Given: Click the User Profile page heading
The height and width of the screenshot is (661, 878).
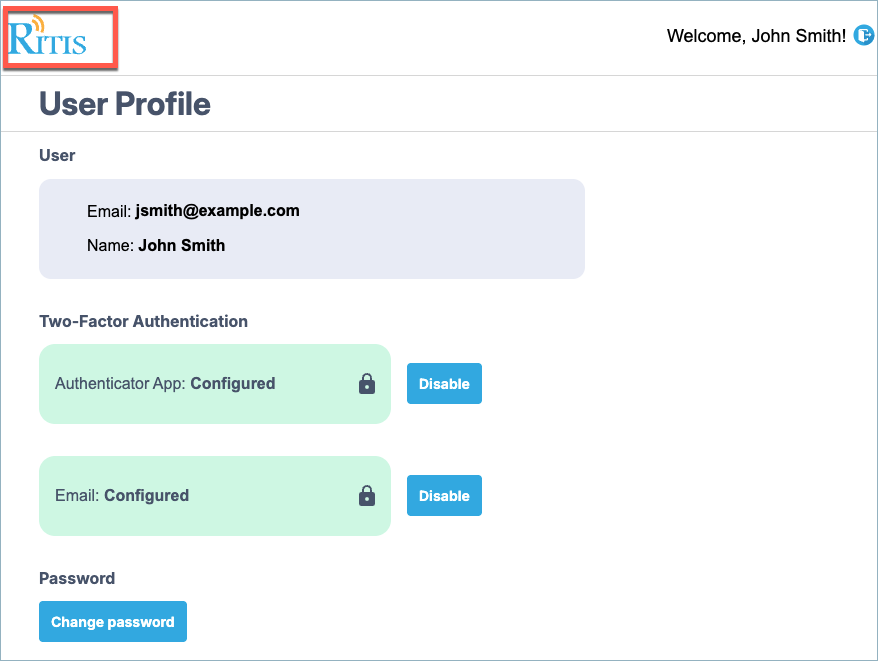Looking at the screenshot, I should pos(125,104).
